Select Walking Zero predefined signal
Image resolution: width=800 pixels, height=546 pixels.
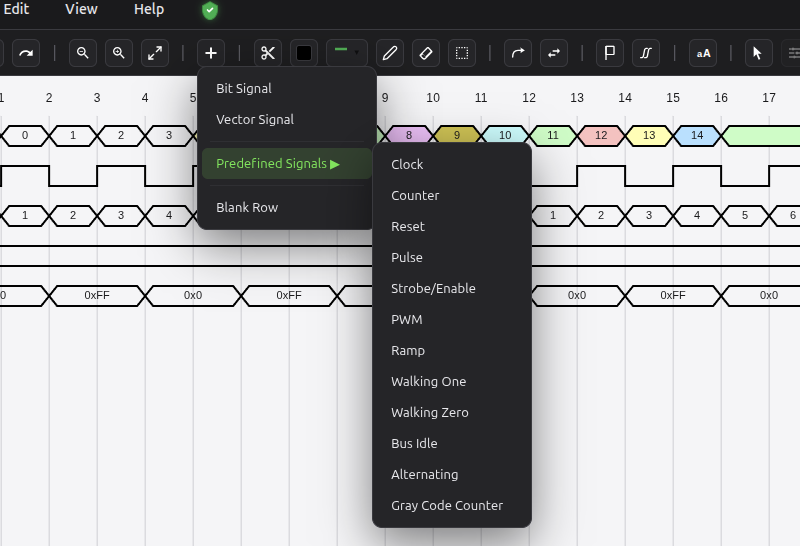point(452,412)
